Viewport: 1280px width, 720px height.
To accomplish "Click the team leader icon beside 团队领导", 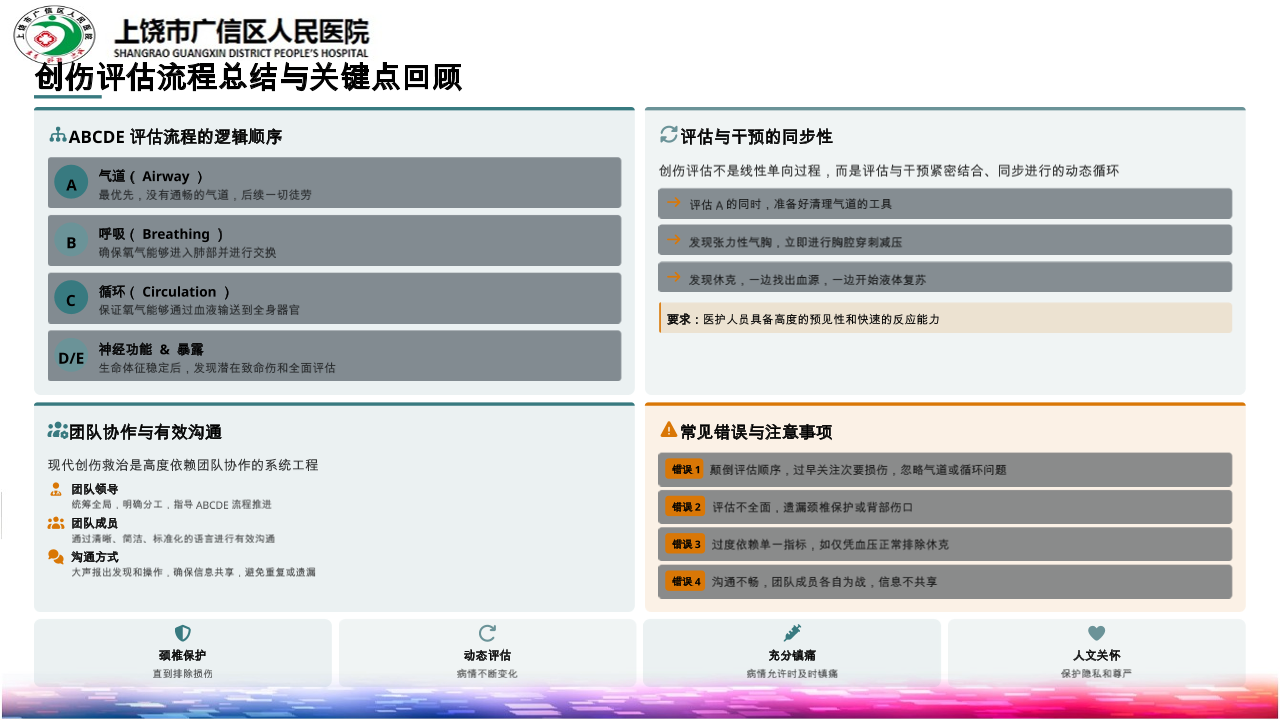I will (56, 490).
